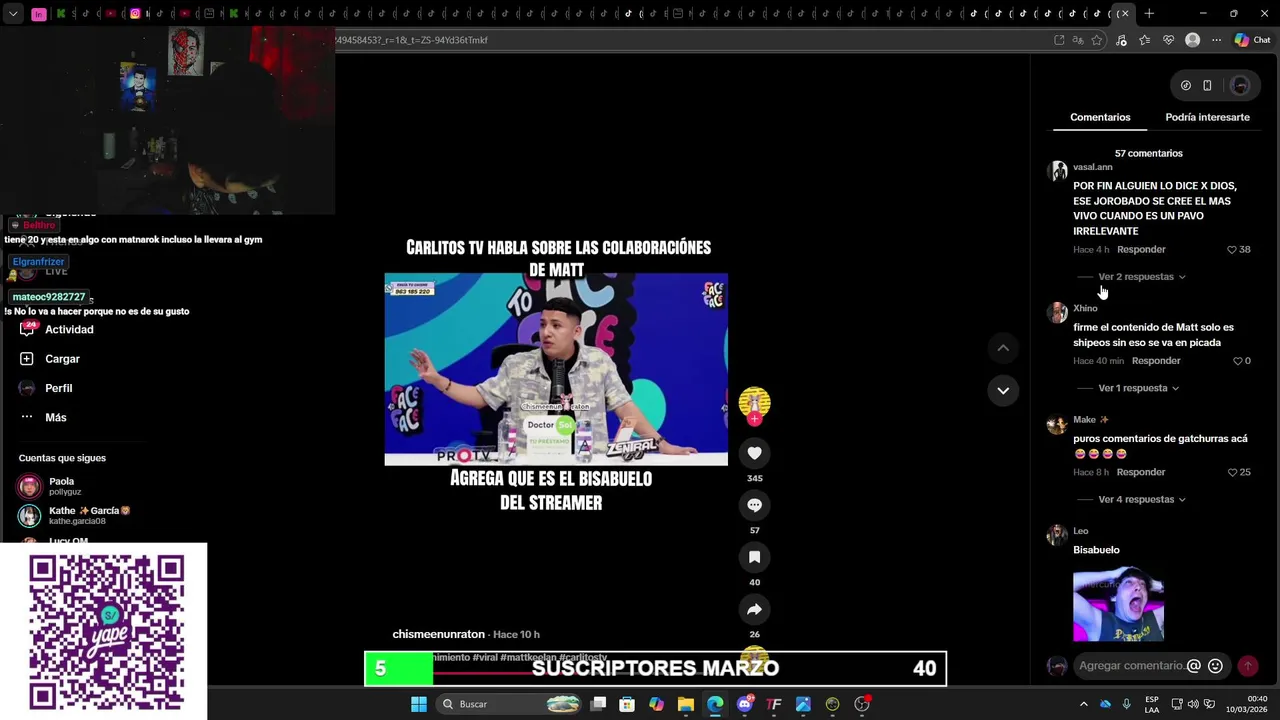Open Edge Copilot Chat button

[1252, 40]
